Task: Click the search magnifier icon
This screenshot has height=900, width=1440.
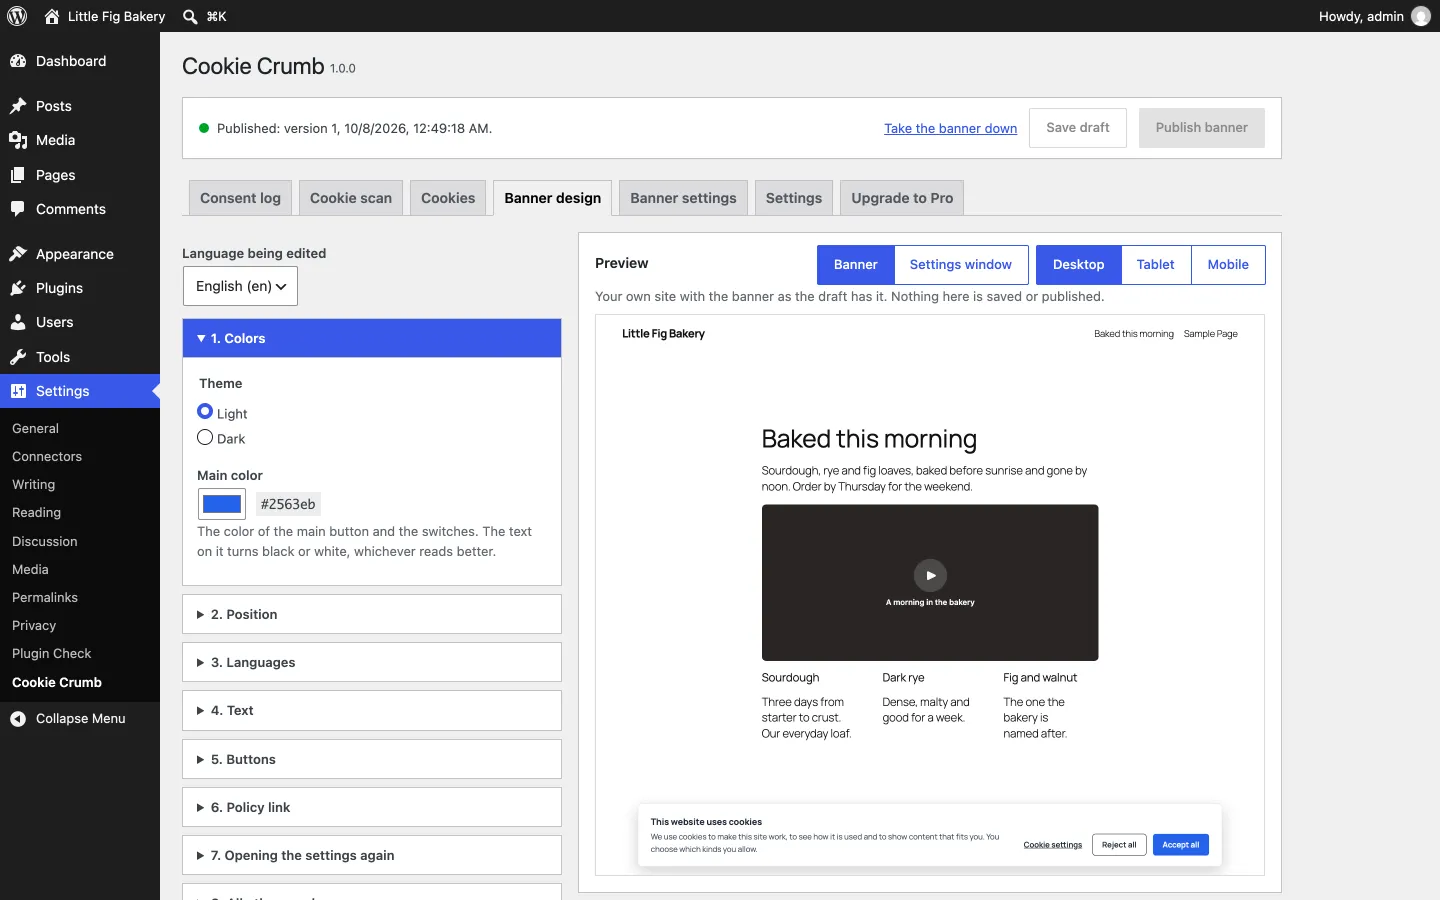Action: [x=190, y=16]
